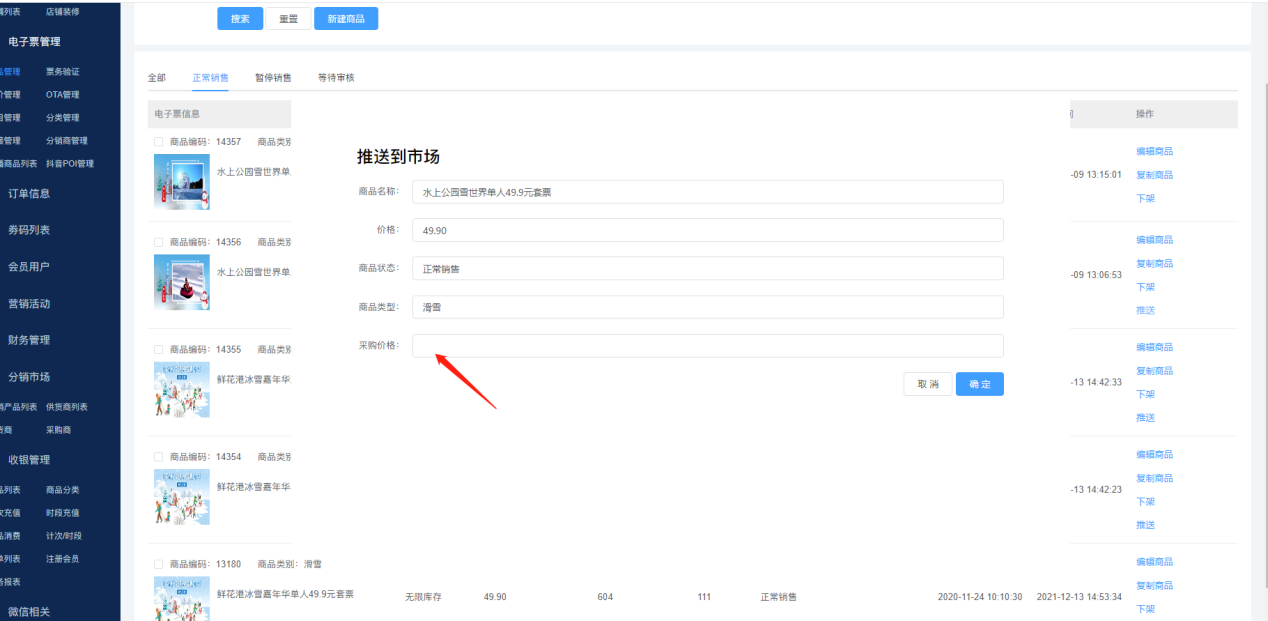
Task: Click the 采购价格 input field
Action: pyautogui.click(x=707, y=346)
